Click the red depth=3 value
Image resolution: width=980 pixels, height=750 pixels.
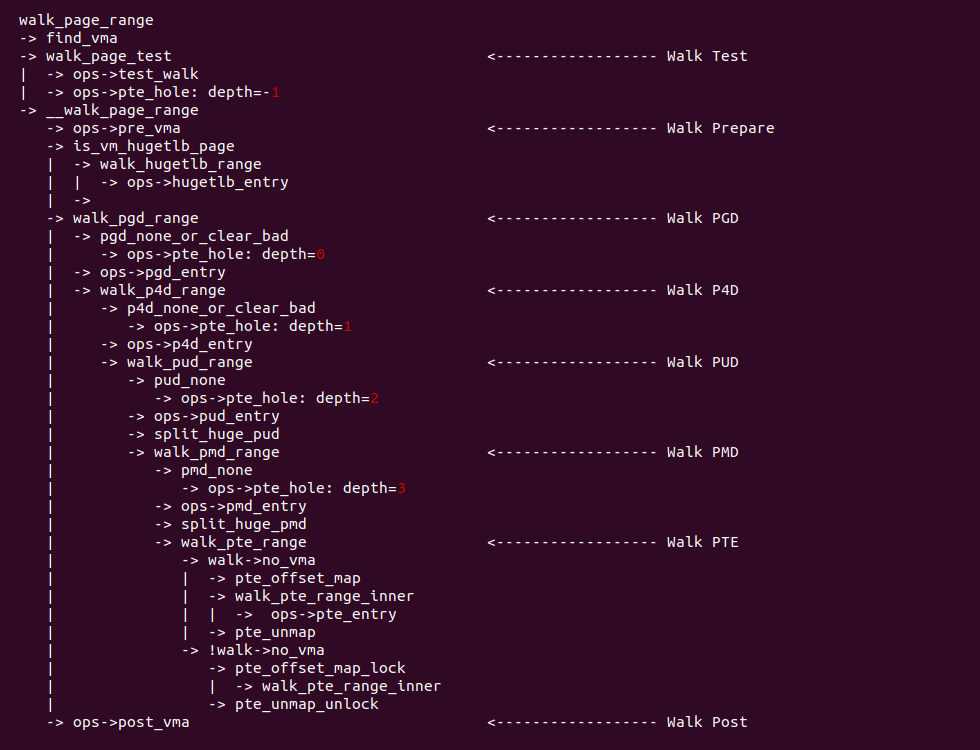401,488
